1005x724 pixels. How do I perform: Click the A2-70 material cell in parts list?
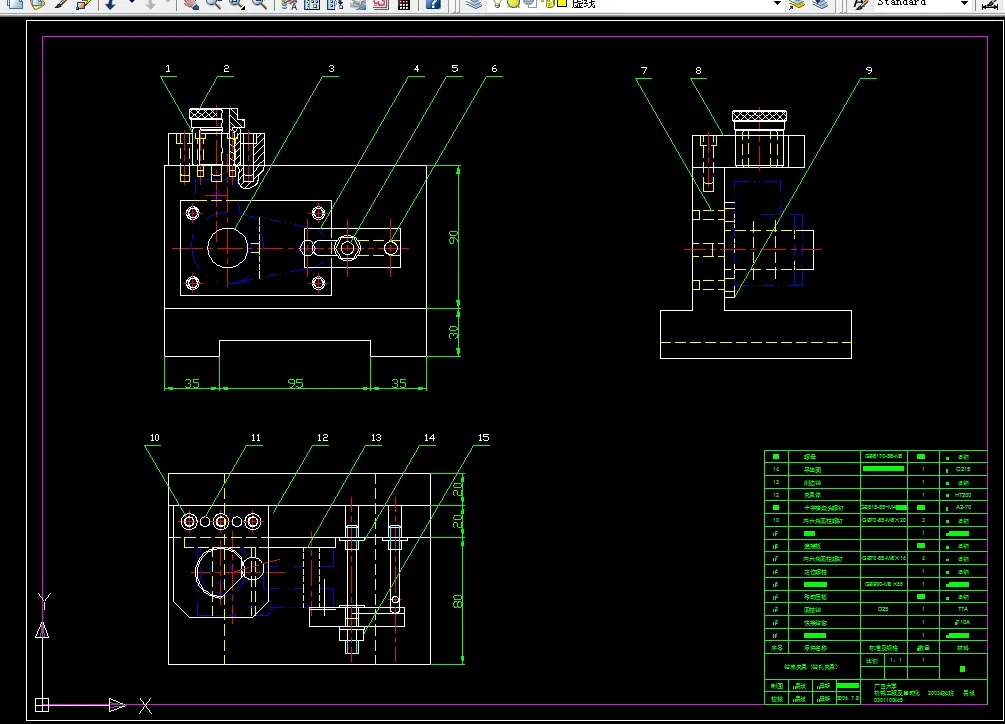(963, 507)
